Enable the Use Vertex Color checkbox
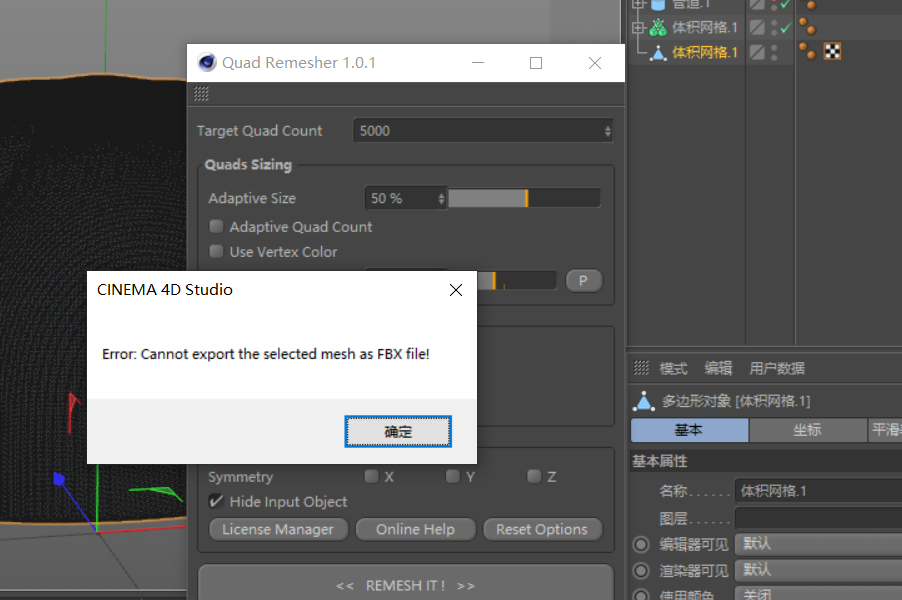This screenshot has height=600, width=902. (216, 251)
